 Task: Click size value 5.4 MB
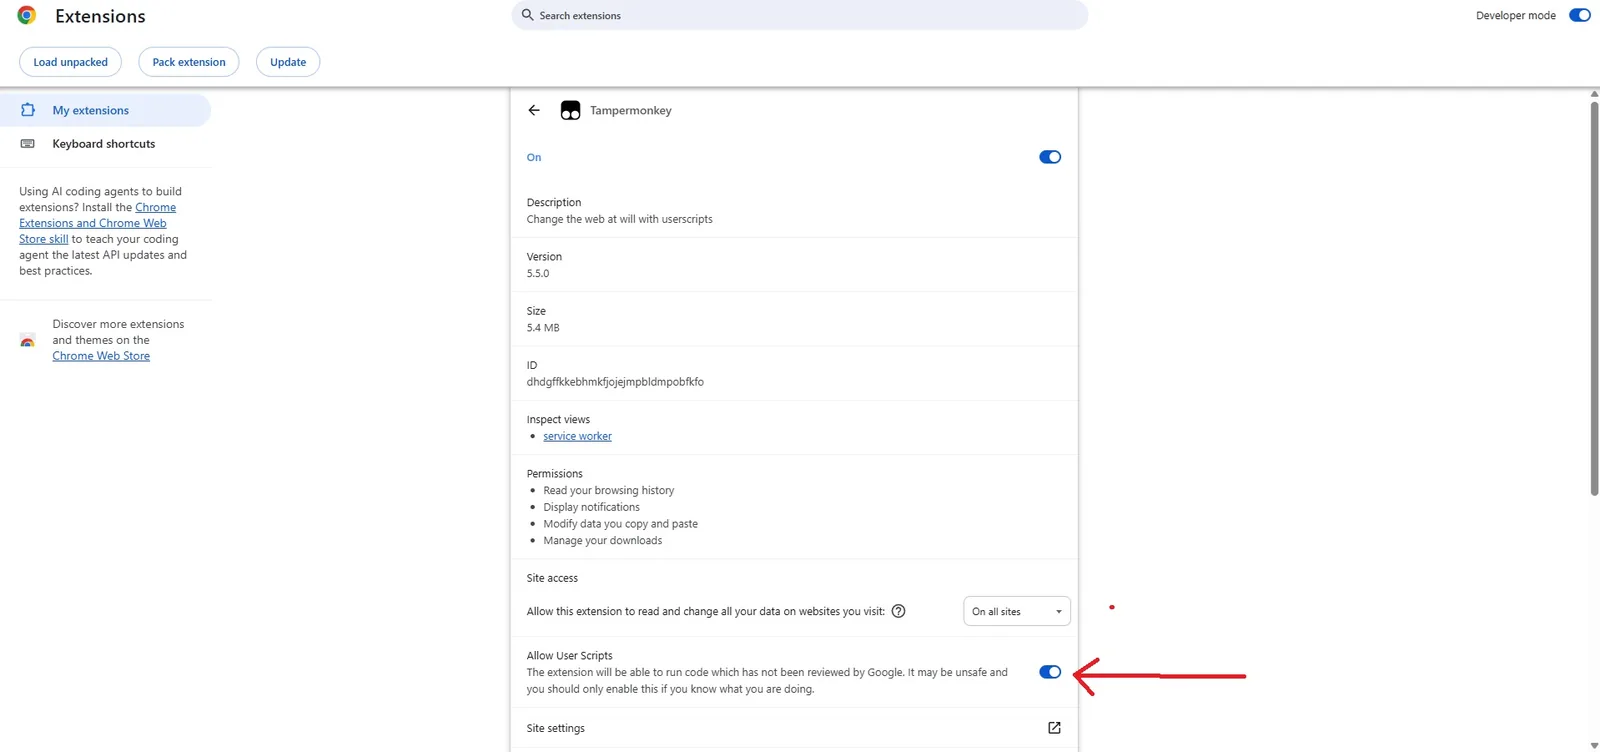click(543, 328)
